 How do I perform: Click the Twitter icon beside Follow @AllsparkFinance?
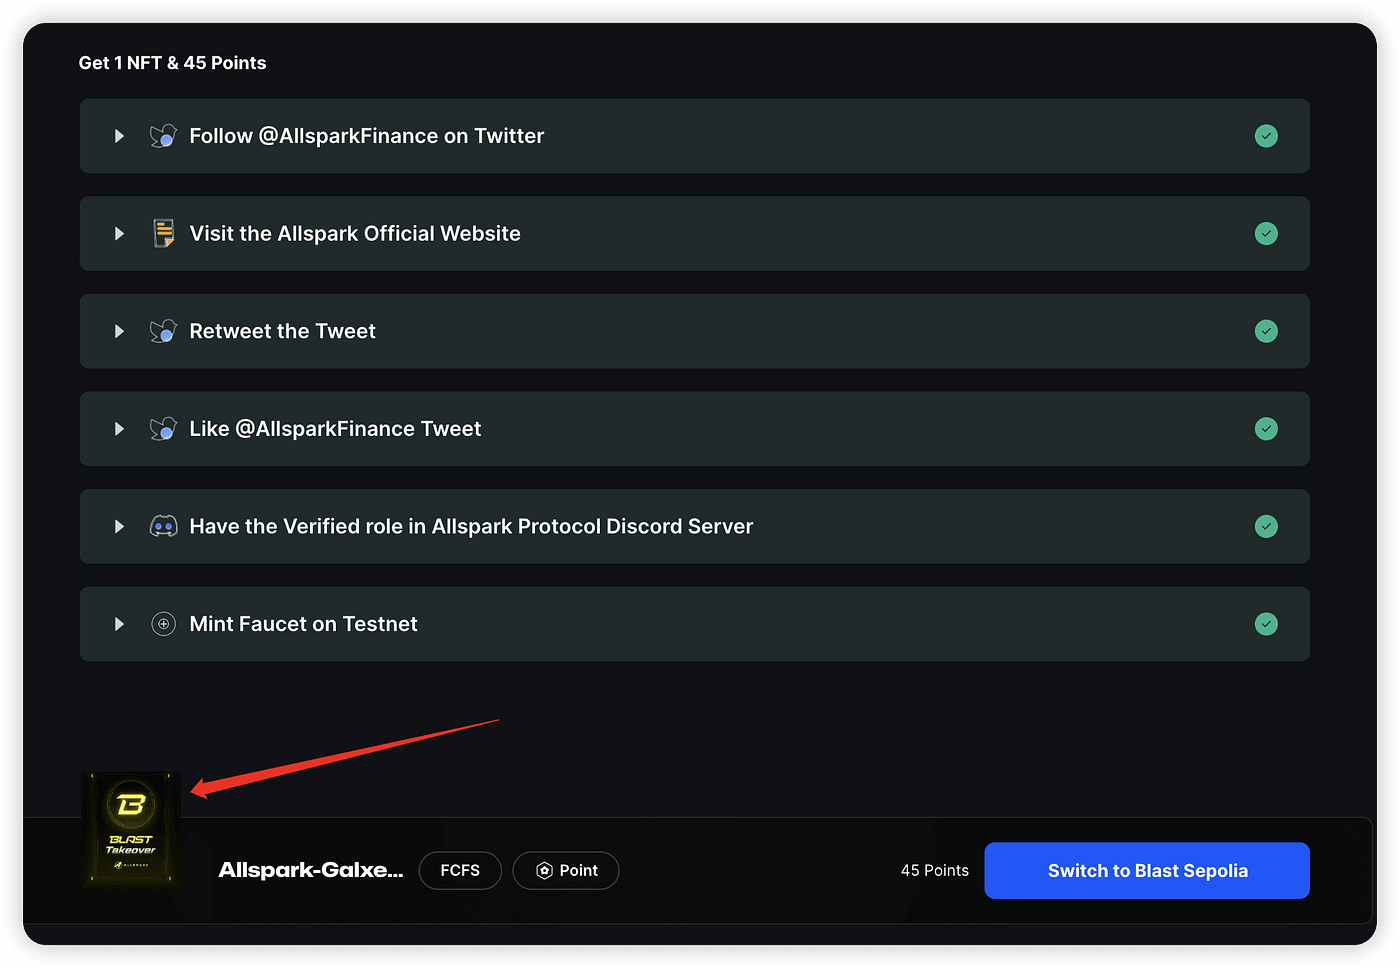[163, 136]
